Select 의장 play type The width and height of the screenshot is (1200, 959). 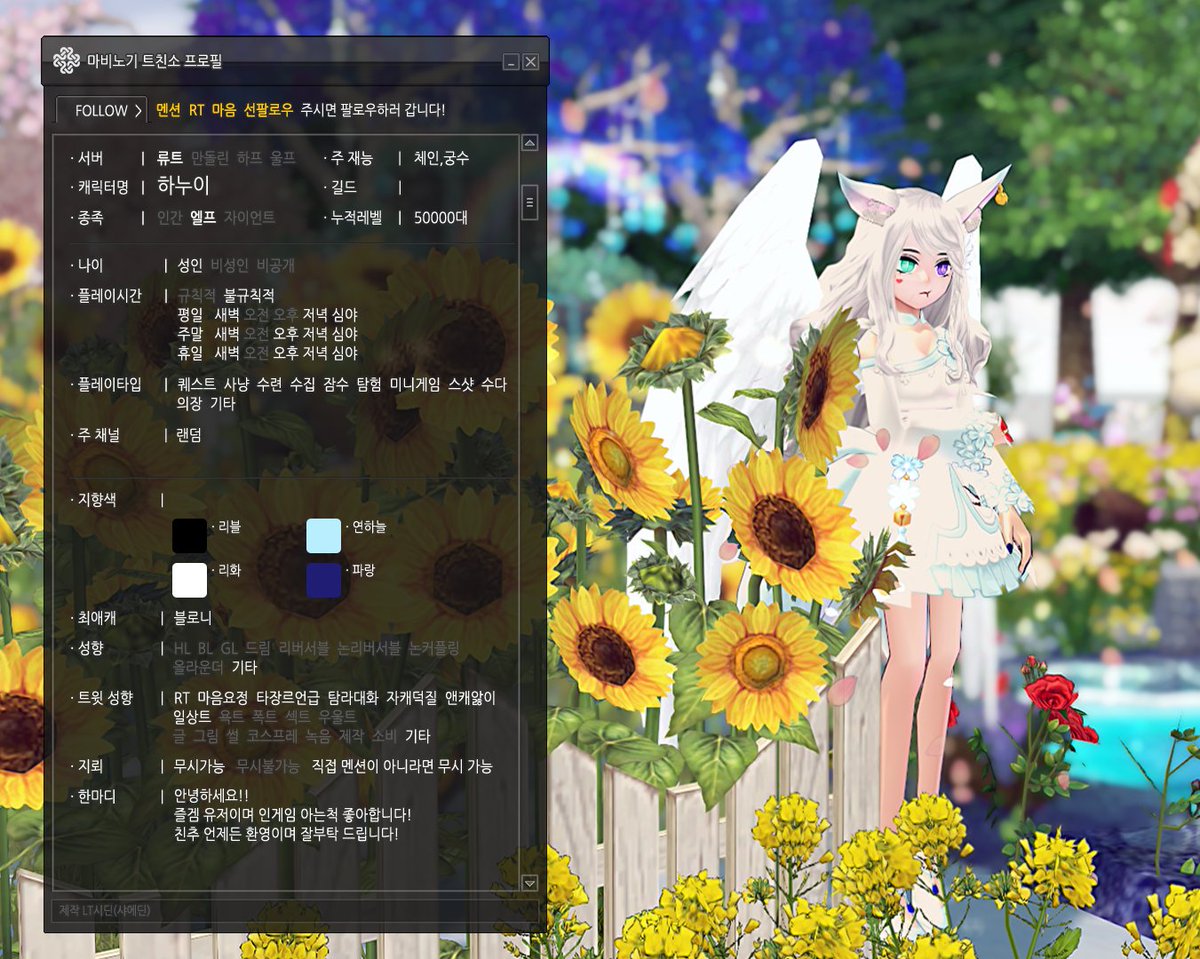(x=190, y=404)
